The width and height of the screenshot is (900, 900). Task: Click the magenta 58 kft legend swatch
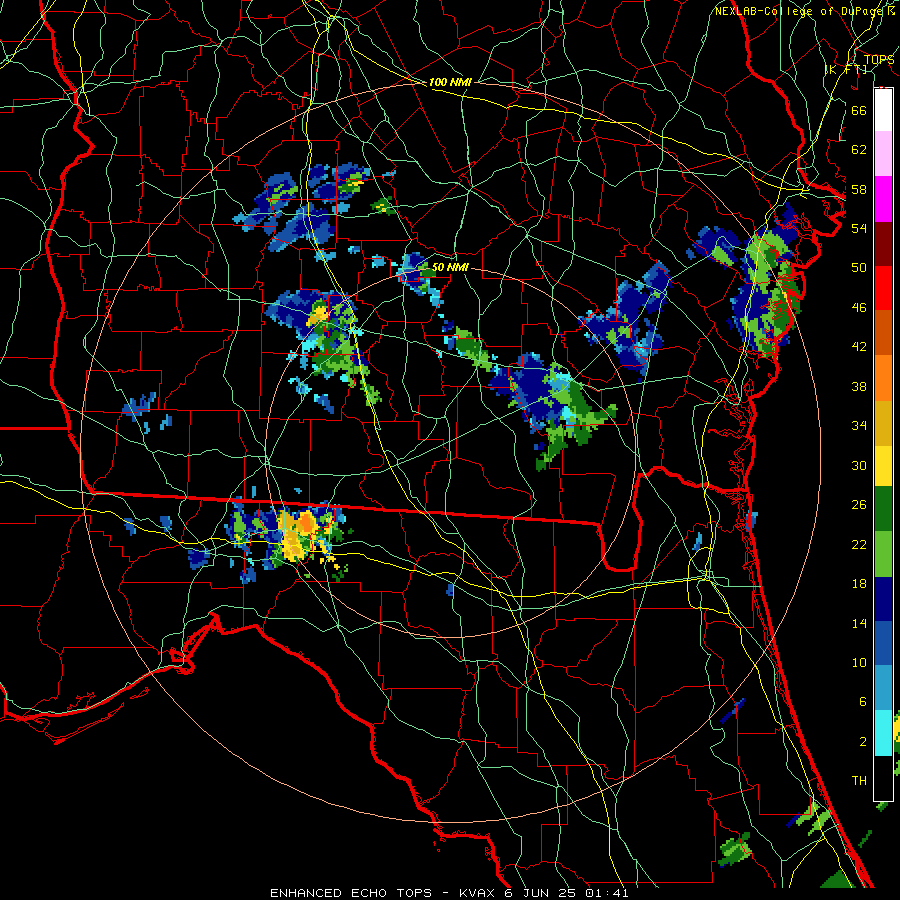point(883,199)
